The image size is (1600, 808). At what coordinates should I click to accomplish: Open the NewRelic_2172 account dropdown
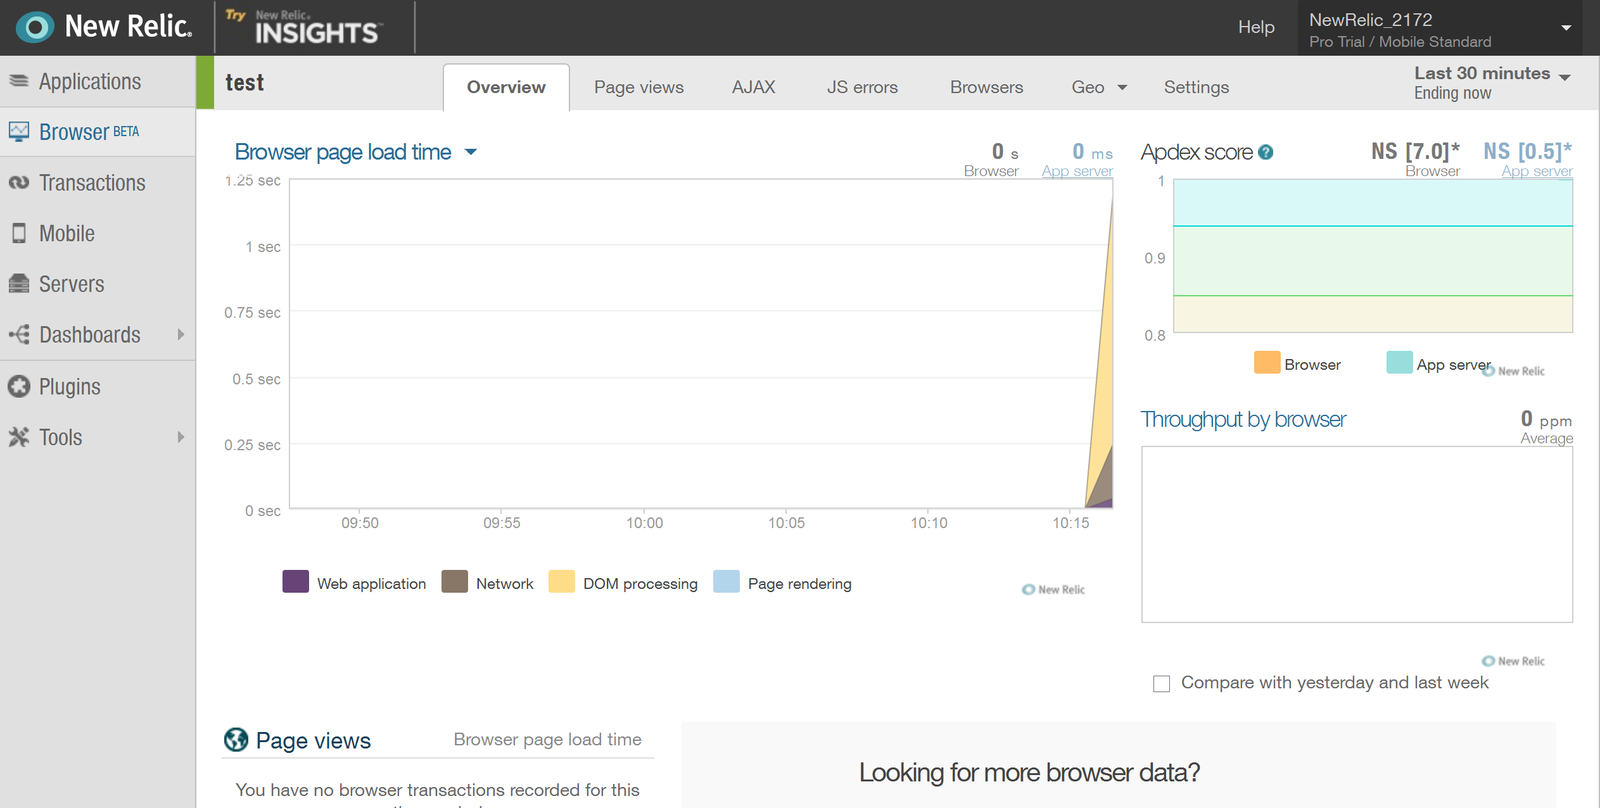(x=1441, y=29)
